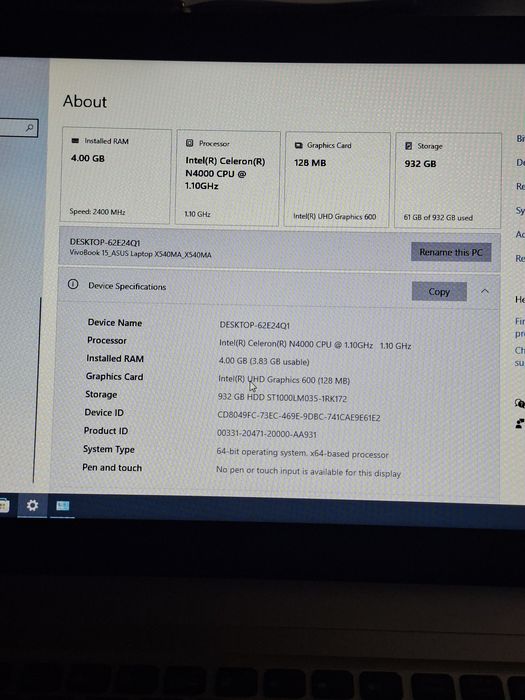Click the left sidebar scrollbar
This screenshot has width=525, height=700.
pos(37,391)
